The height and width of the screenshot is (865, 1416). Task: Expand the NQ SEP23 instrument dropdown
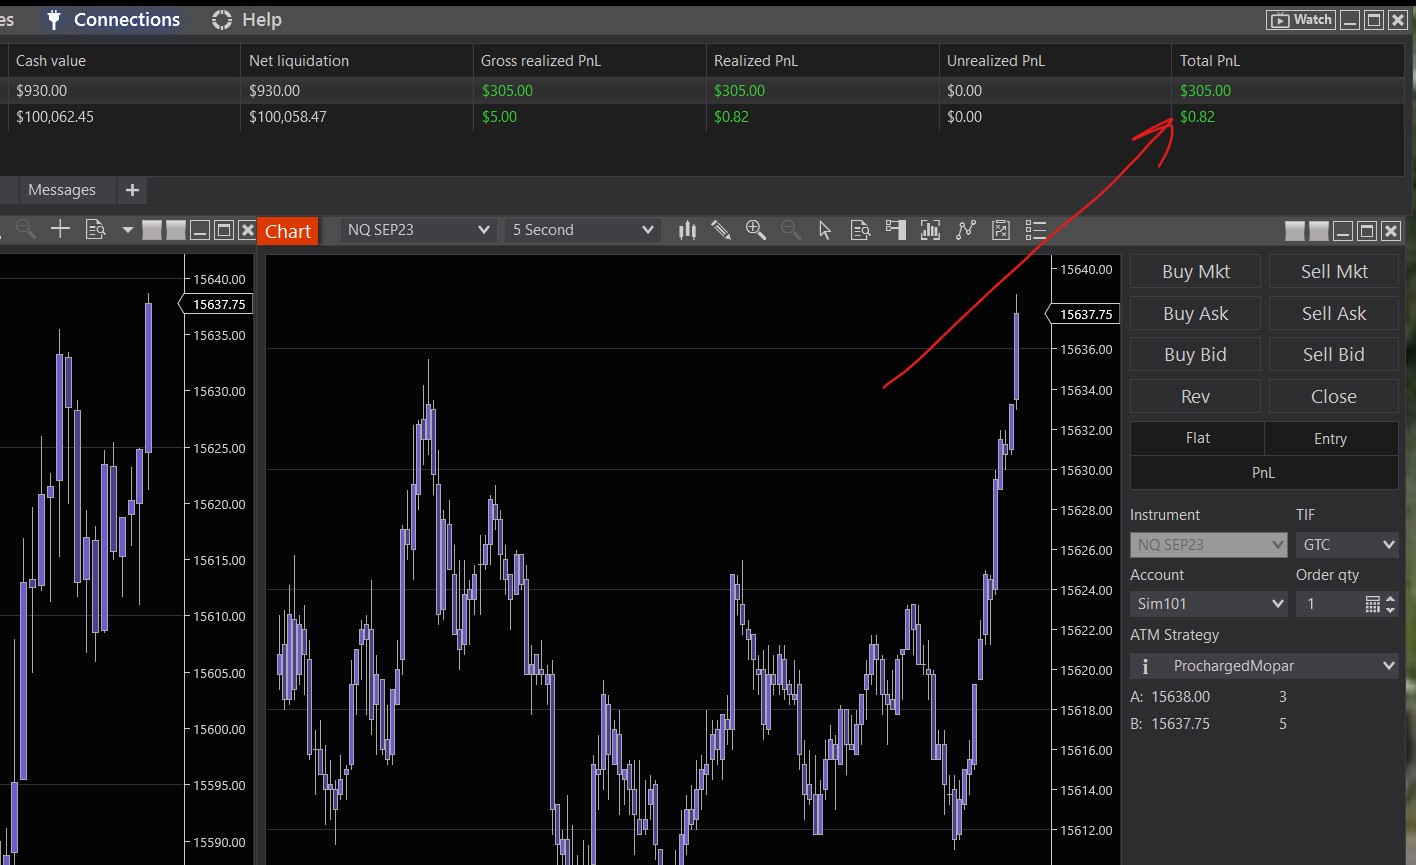point(419,230)
